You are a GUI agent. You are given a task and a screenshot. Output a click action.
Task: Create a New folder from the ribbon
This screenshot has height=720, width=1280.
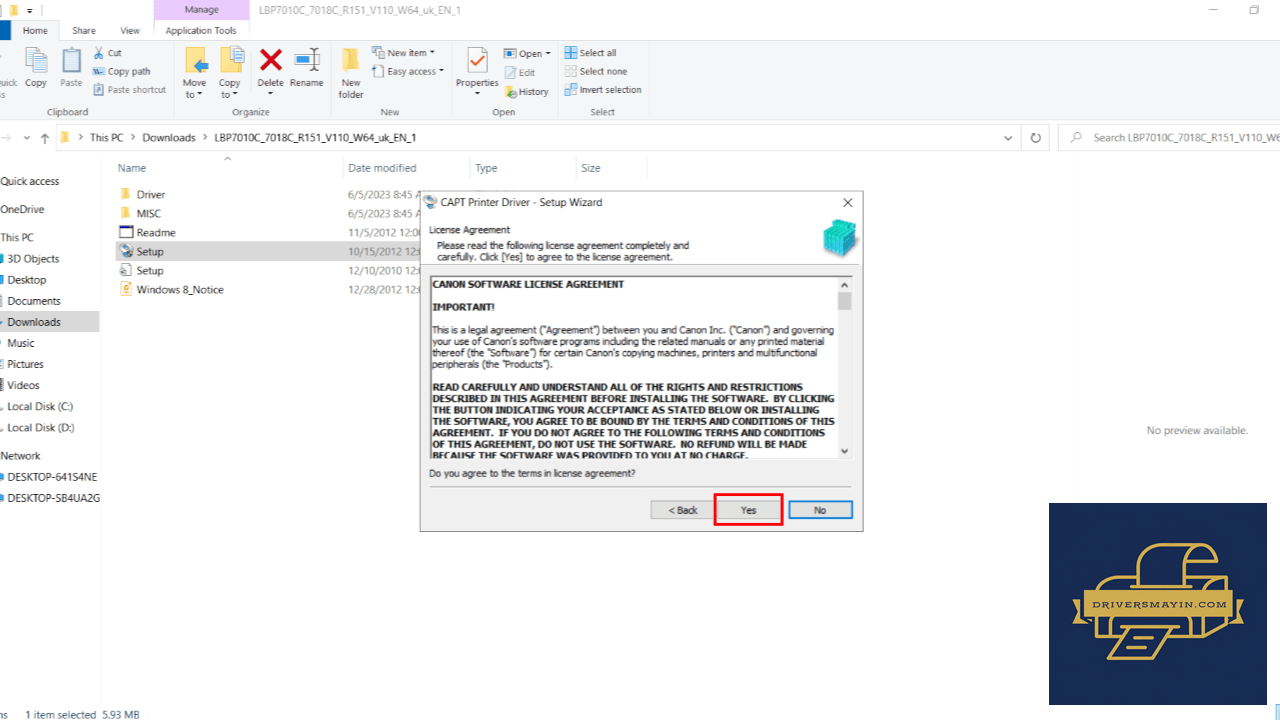351,73
